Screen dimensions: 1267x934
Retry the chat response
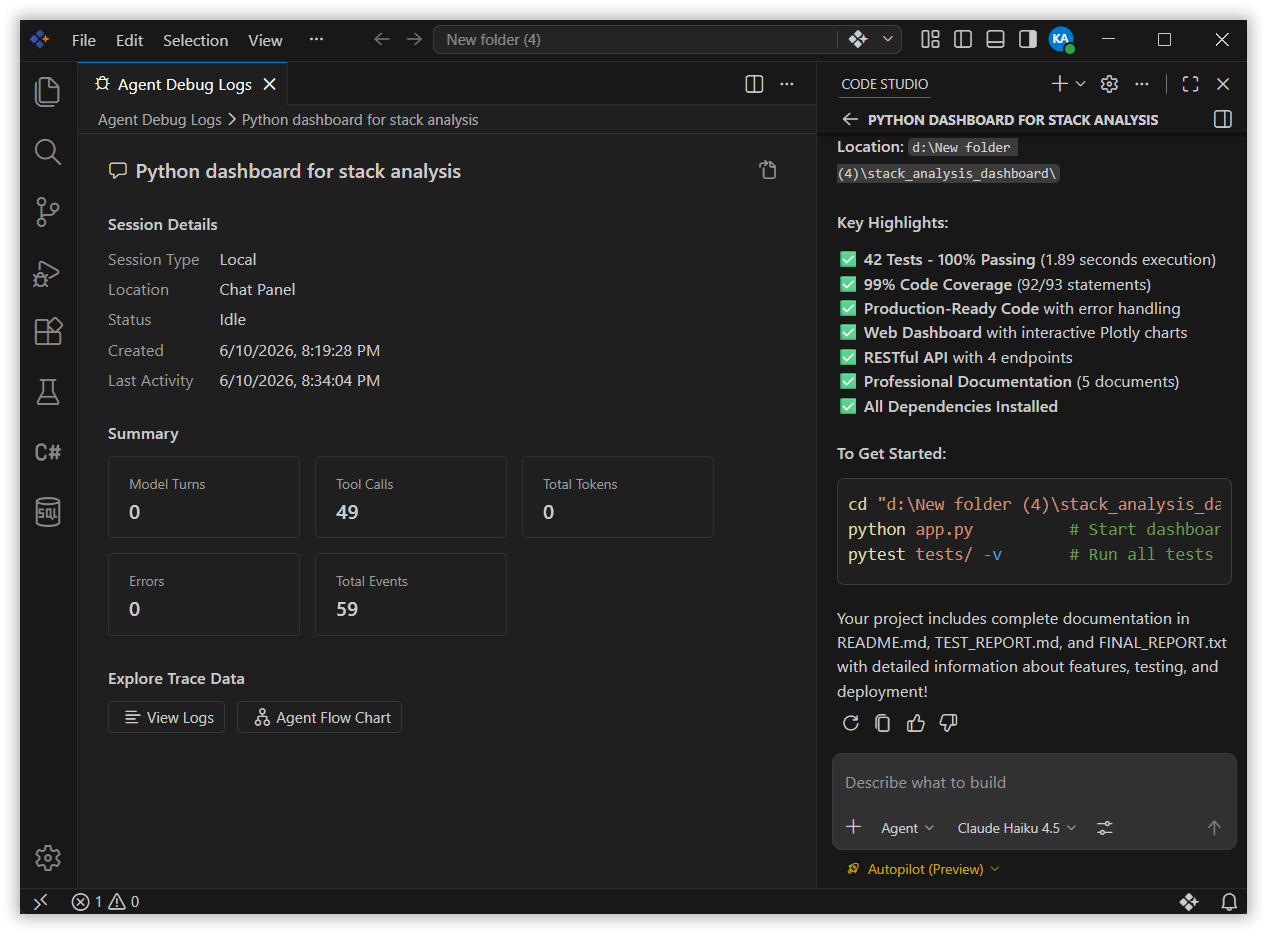point(851,723)
